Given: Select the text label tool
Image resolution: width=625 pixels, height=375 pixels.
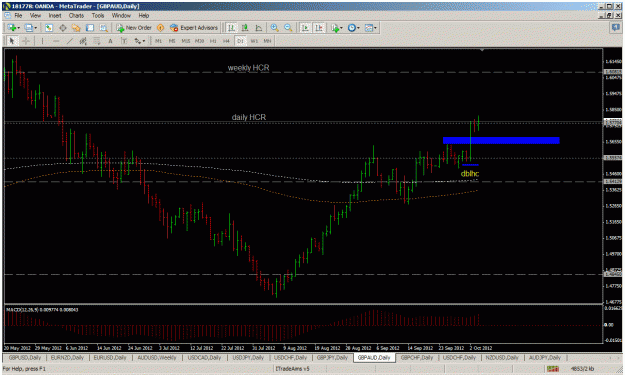Looking at the screenshot, I should 124,41.
